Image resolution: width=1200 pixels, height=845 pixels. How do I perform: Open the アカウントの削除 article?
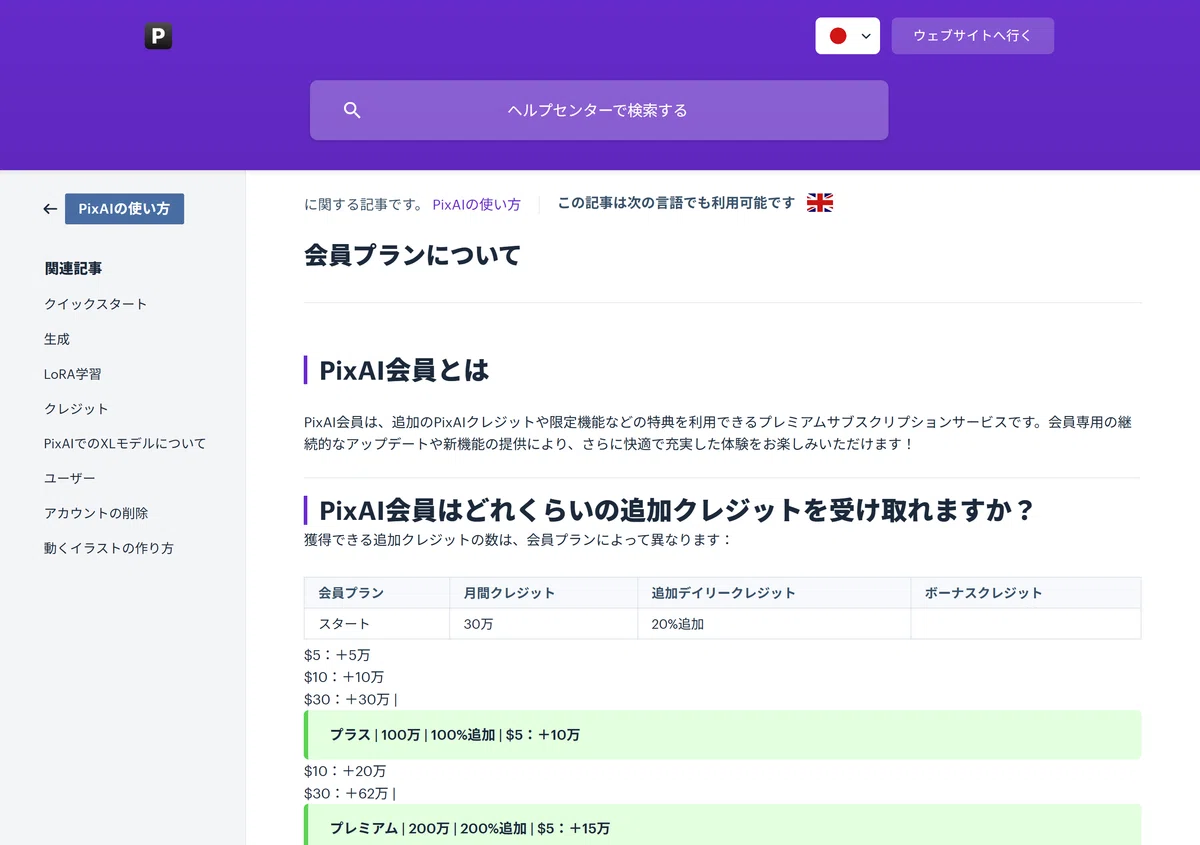pos(96,513)
